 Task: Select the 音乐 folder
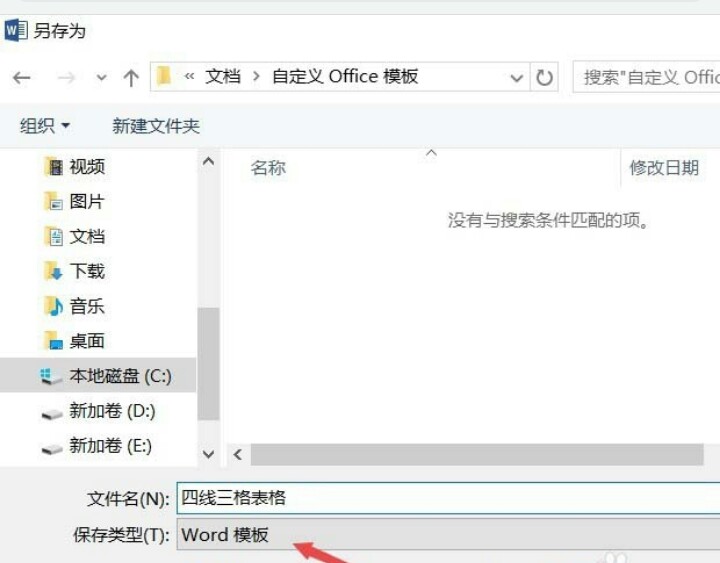74,306
